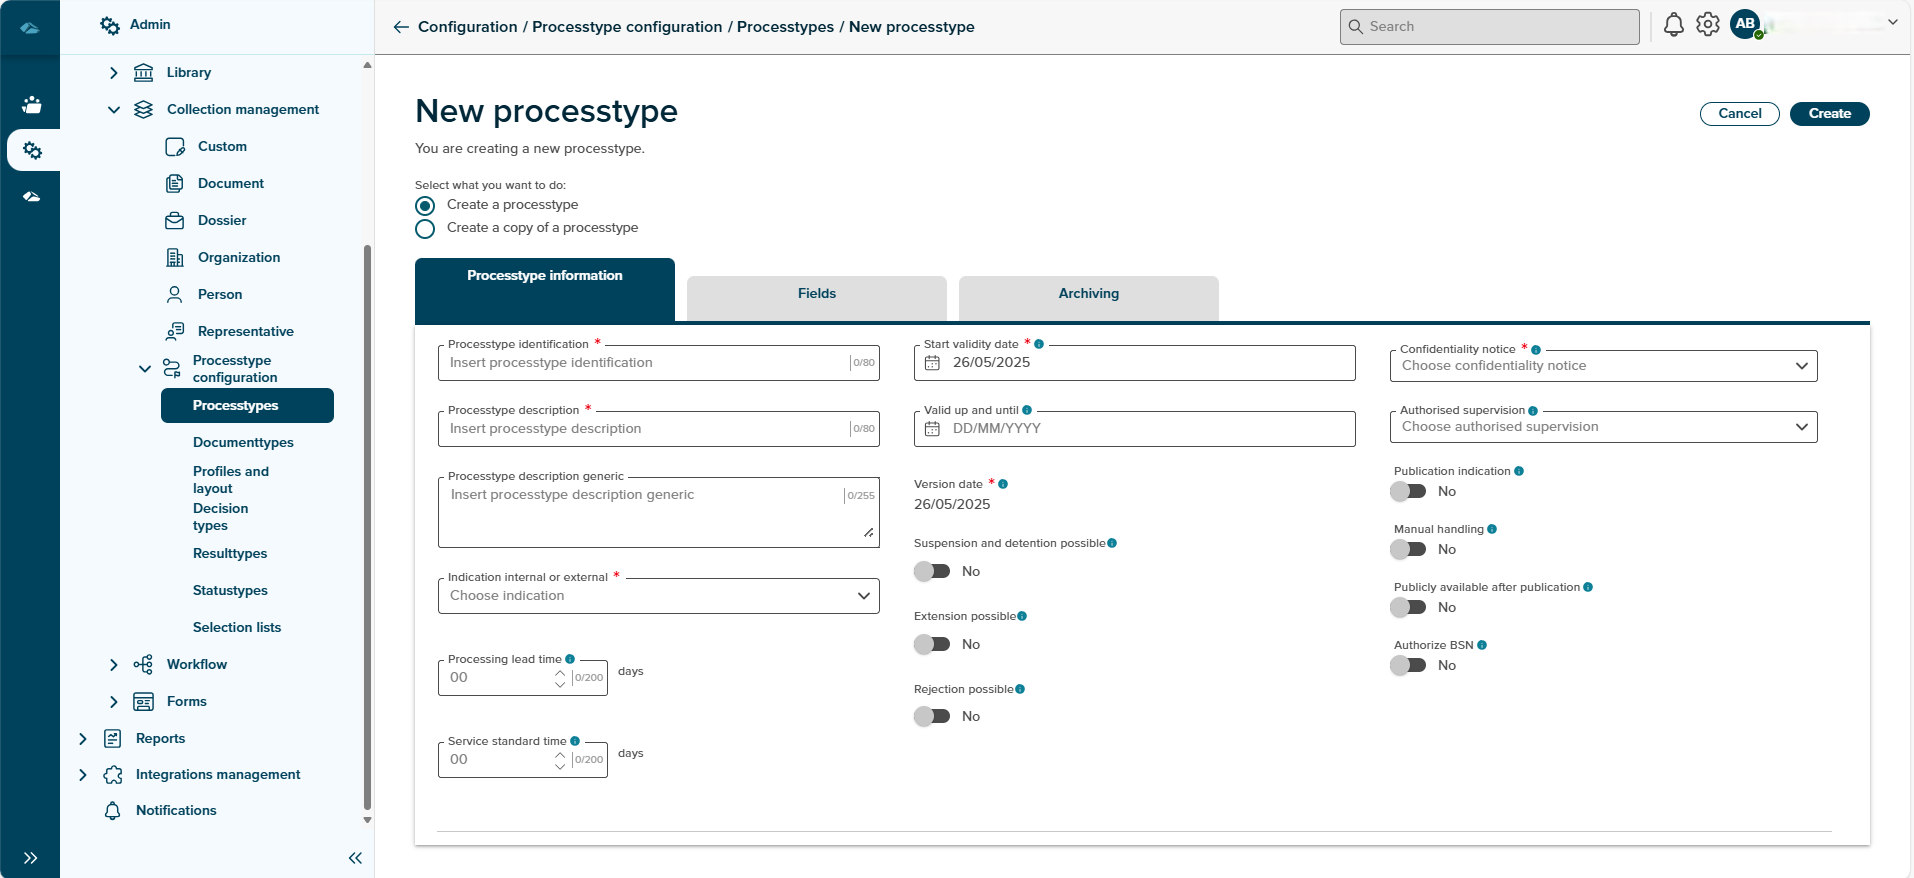The height and width of the screenshot is (878, 1914).
Task: Select Processtype information tab
Action: tap(545, 289)
